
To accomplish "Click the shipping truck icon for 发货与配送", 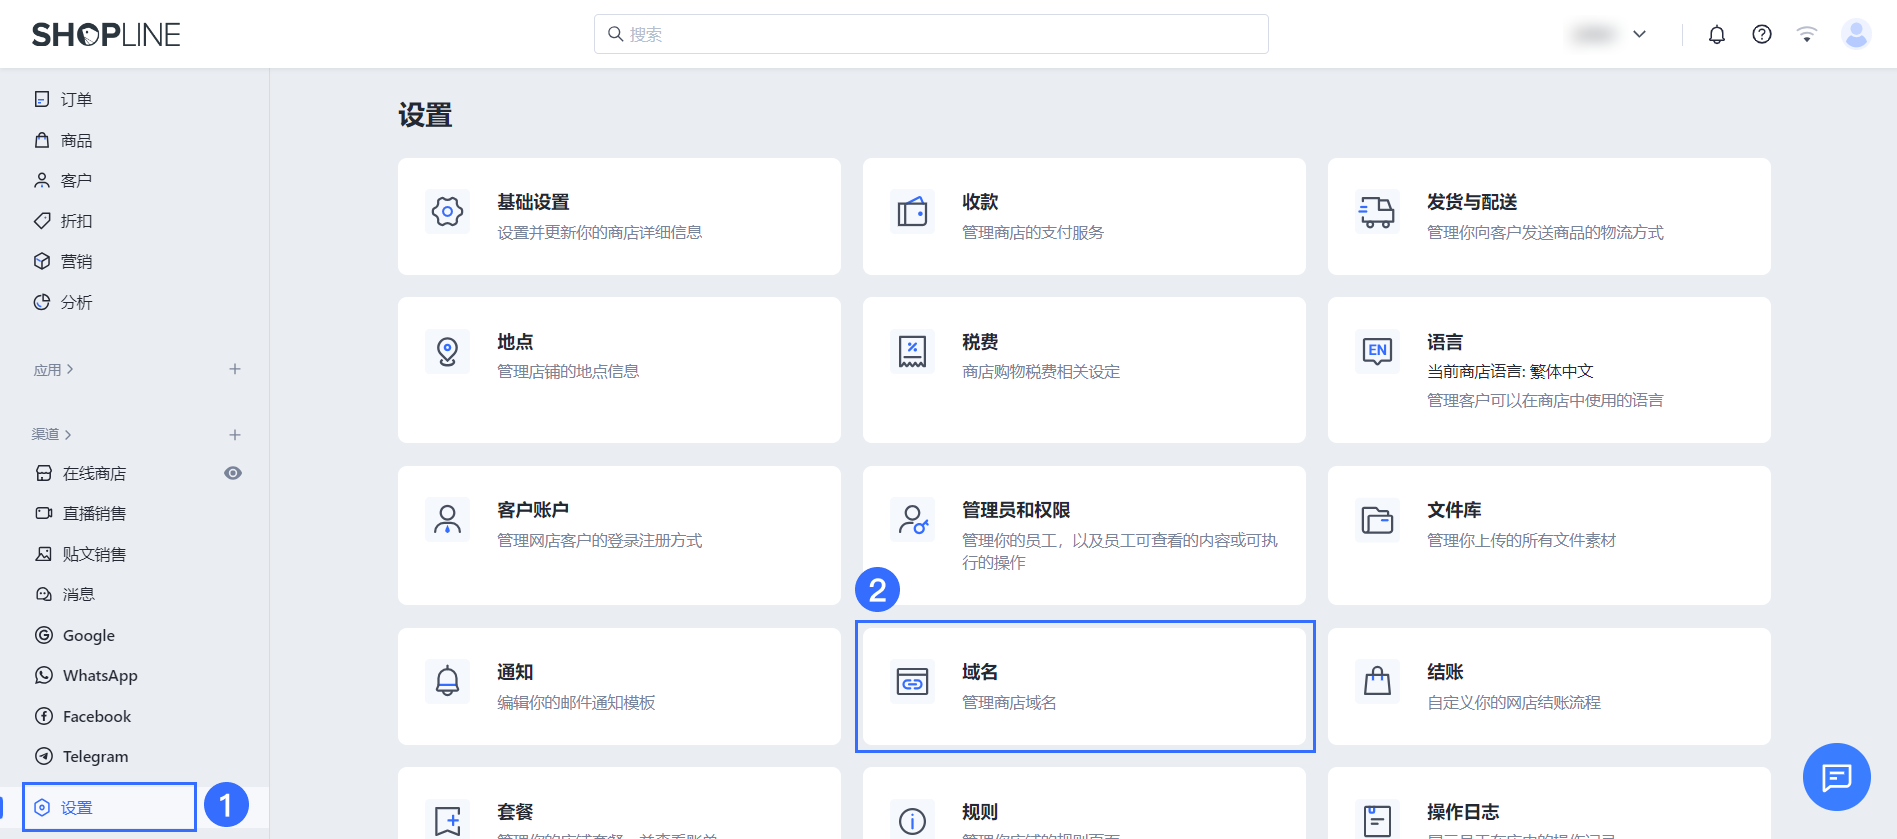I will click(1377, 212).
